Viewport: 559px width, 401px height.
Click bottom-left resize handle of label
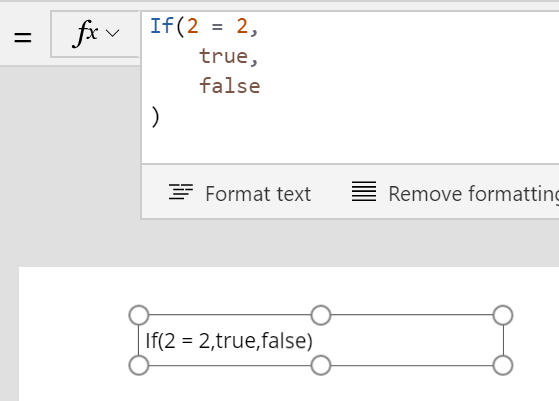tap(139, 365)
